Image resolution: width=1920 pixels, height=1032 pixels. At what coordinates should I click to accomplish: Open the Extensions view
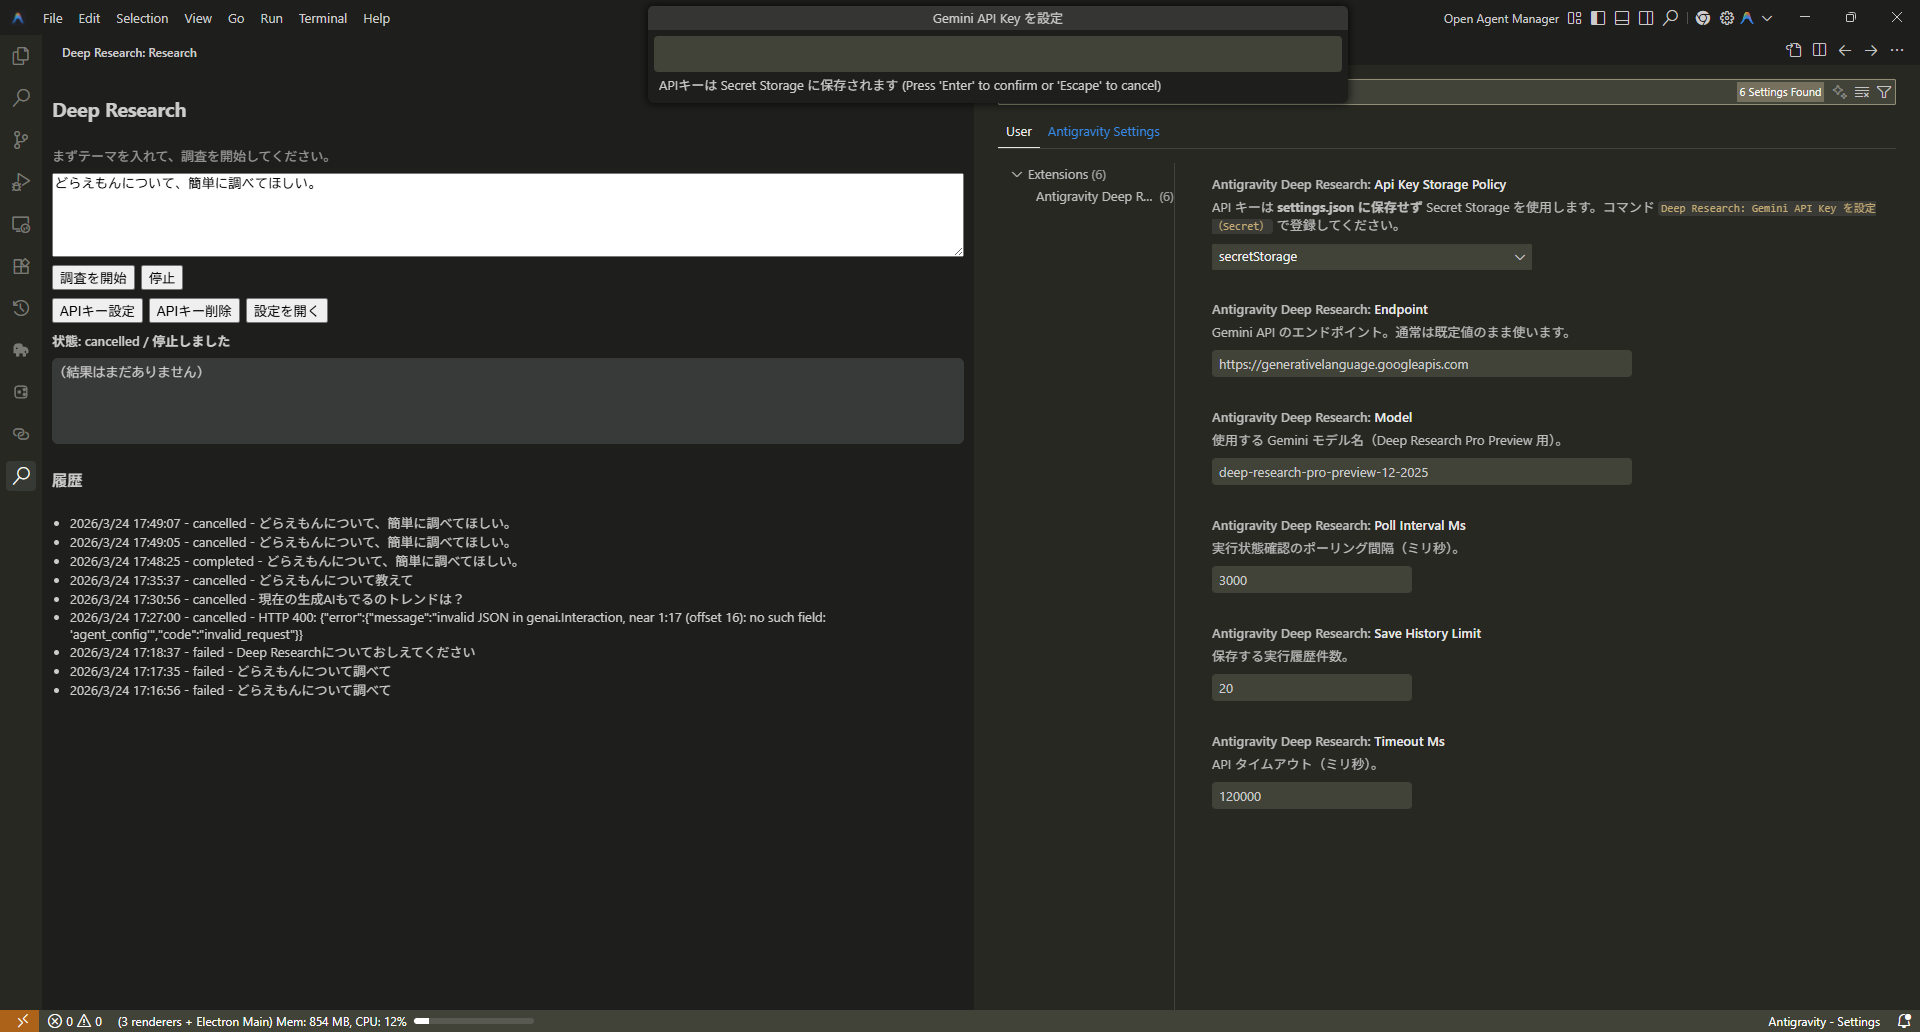[21, 266]
